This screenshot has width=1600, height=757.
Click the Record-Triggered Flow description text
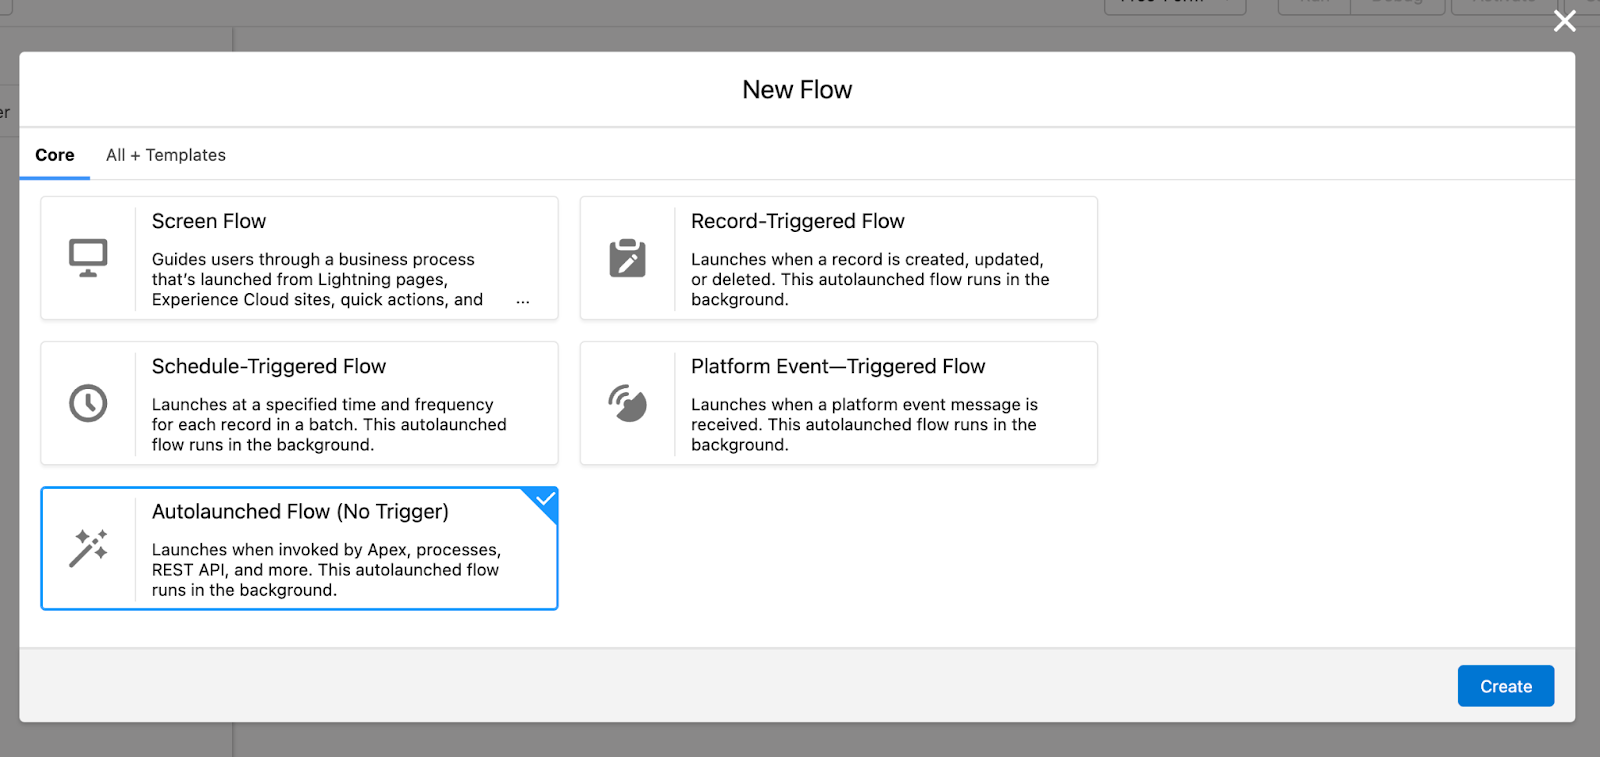point(870,279)
